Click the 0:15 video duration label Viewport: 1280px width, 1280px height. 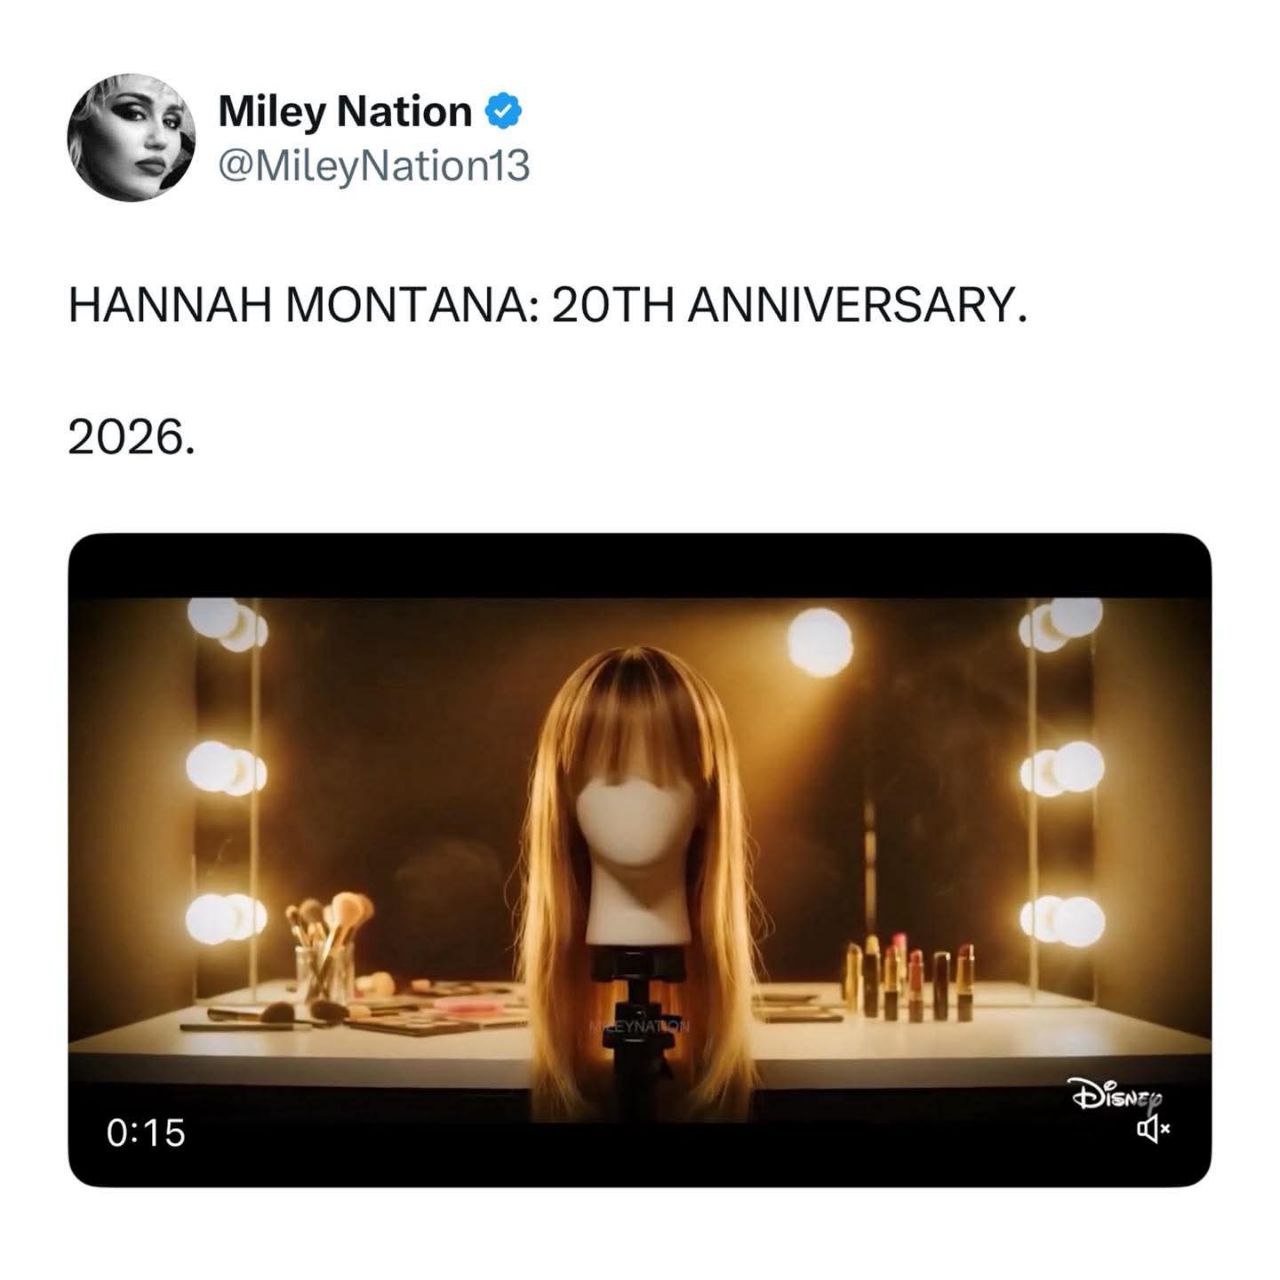coord(146,1133)
